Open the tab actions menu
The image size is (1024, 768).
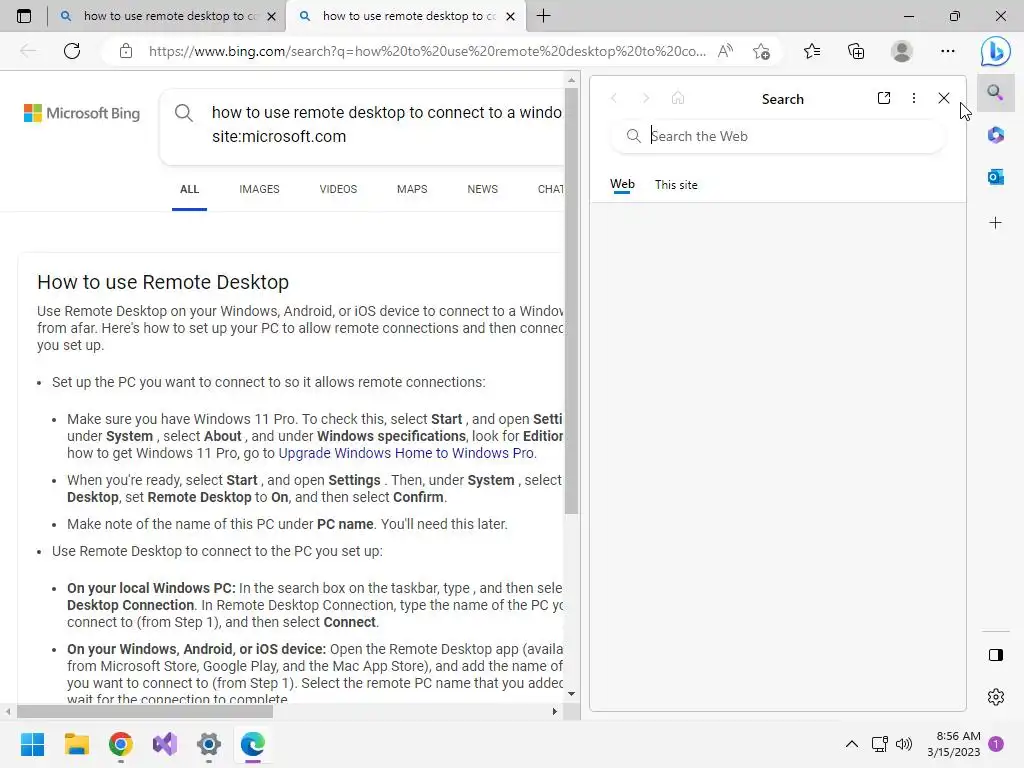pyautogui.click(x=24, y=16)
